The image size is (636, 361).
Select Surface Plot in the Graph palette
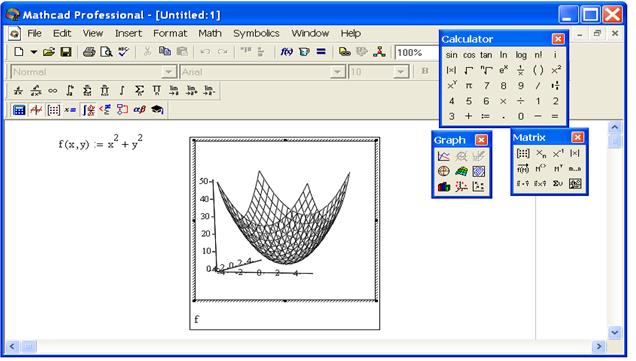point(461,171)
